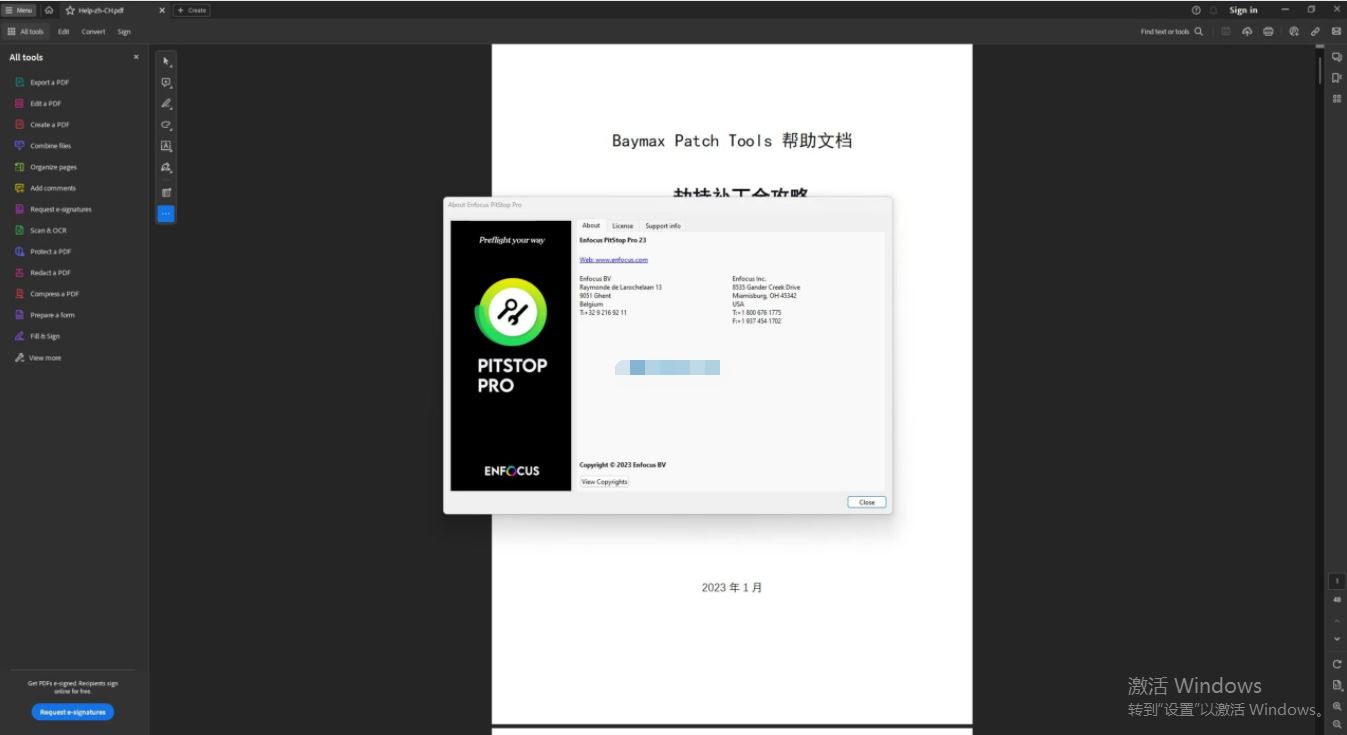Expand View more tools list
1347x735 pixels.
tap(38, 358)
